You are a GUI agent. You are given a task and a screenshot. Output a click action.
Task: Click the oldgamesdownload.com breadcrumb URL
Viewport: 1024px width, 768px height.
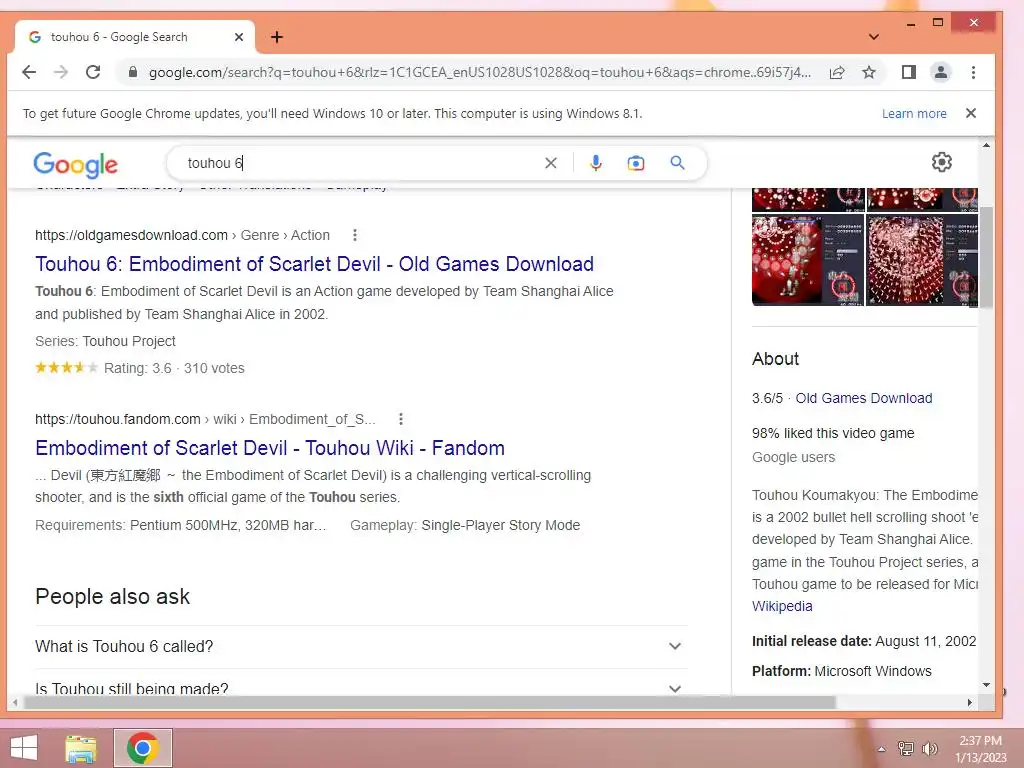click(182, 235)
